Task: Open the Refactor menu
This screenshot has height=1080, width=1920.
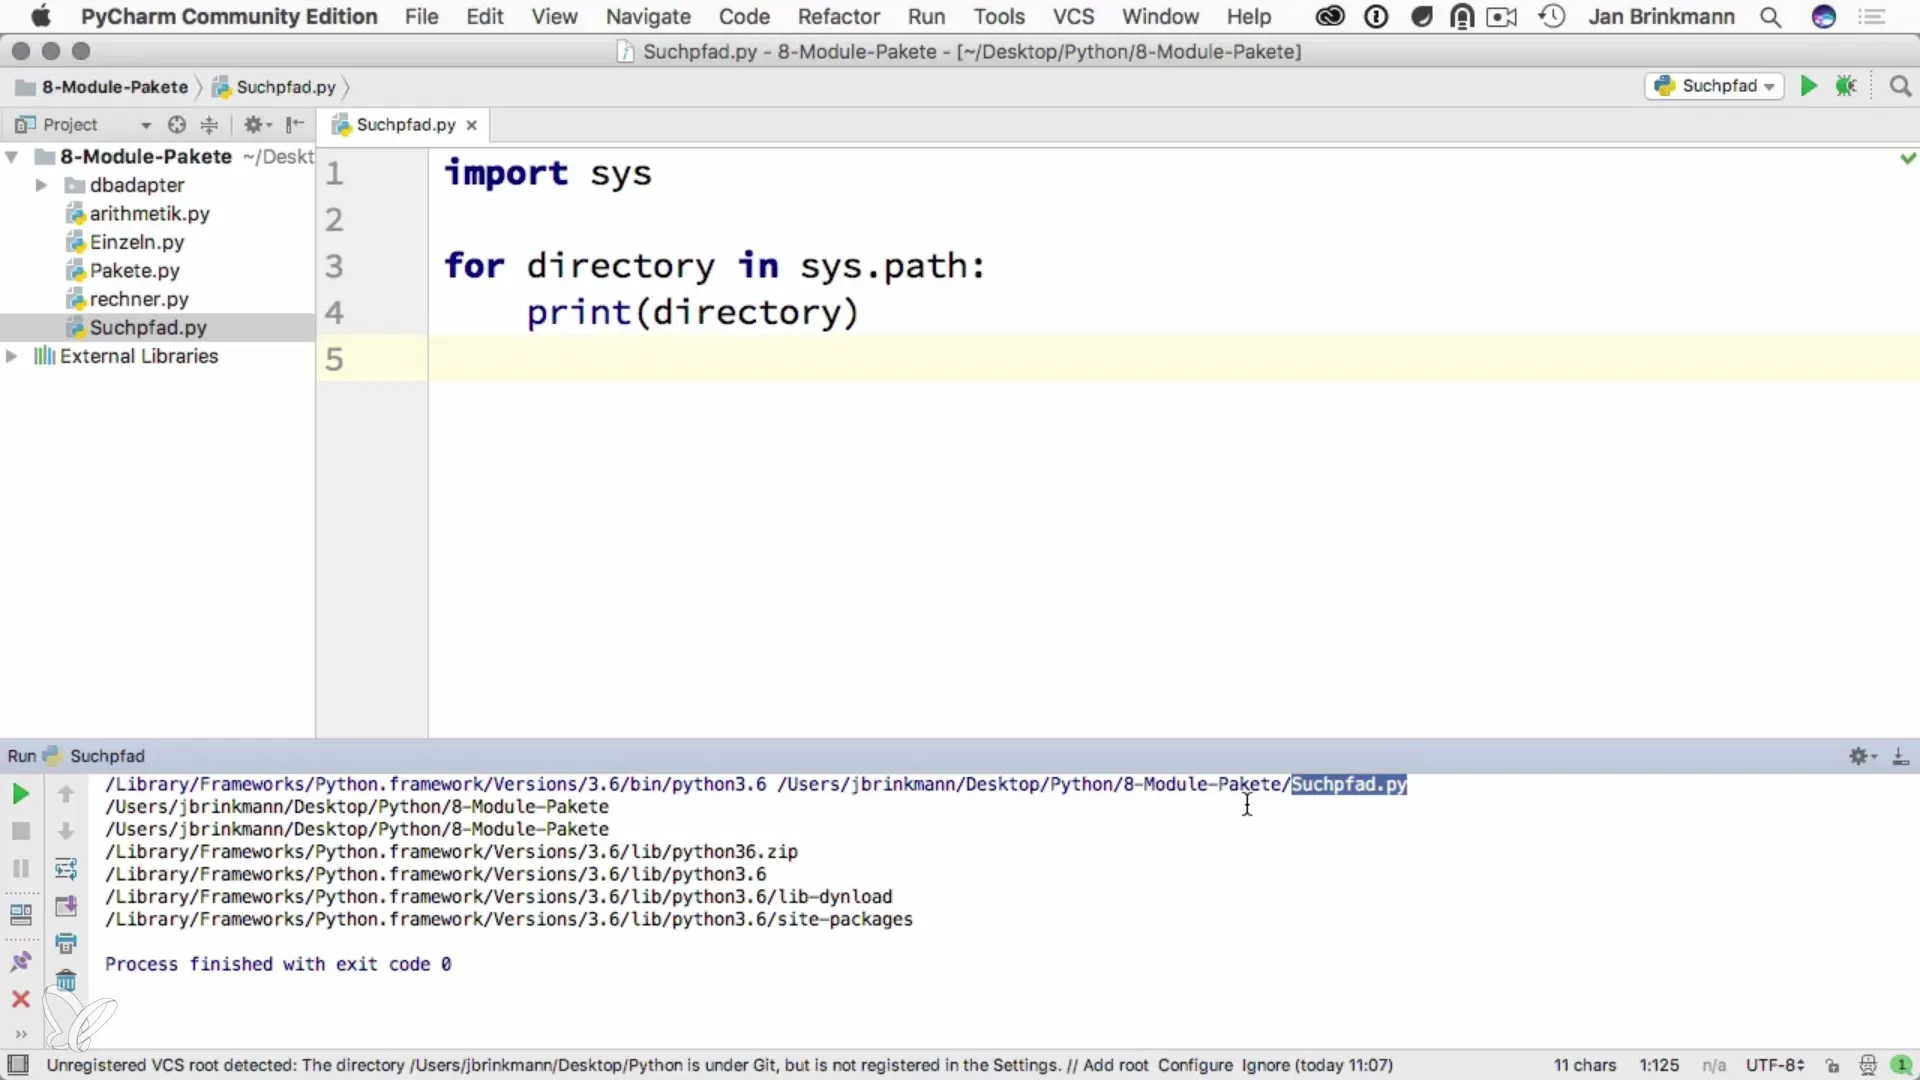Action: coord(838,17)
